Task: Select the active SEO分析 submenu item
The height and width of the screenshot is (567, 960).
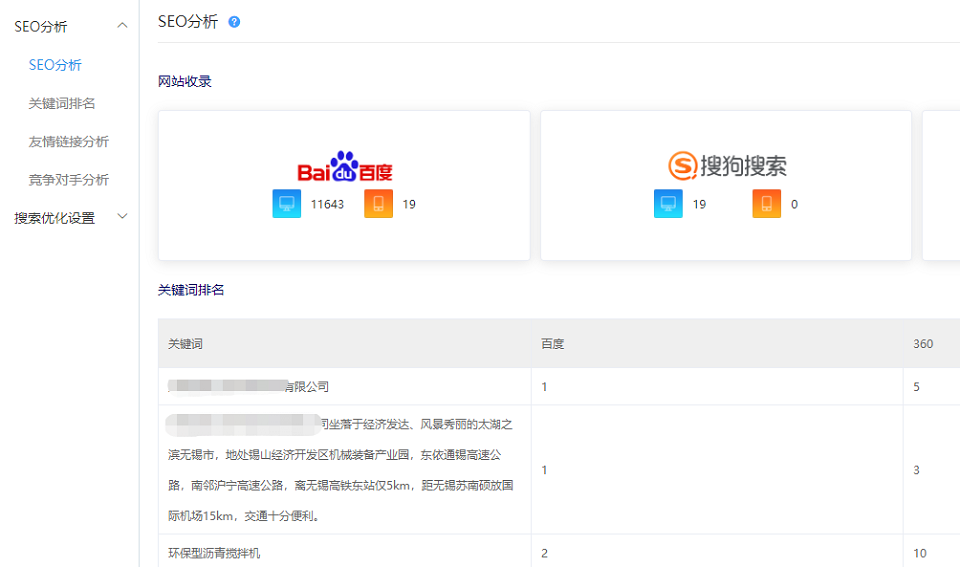Action: (55, 65)
